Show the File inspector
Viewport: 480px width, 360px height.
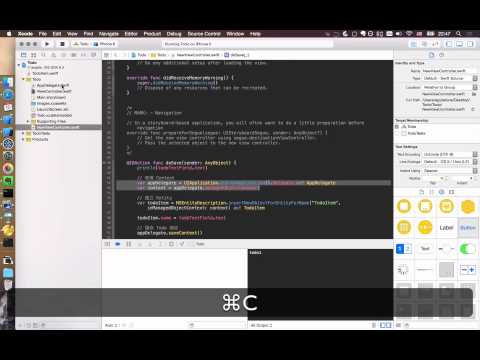click(x=431, y=55)
